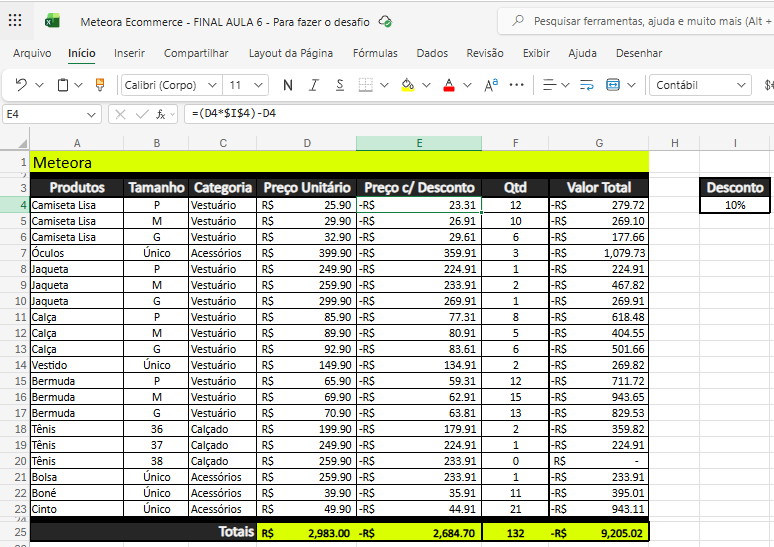Screen dimensions: 774x547
Task: Click the font size adjust icon
Action: pyautogui.click(x=491, y=85)
